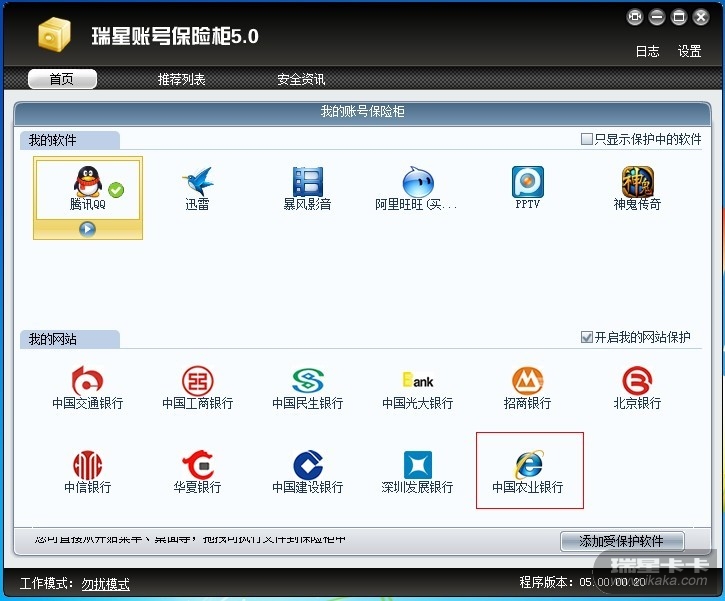
Task: Click the compact-mode window button at top right
Action: tap(635, 18)
